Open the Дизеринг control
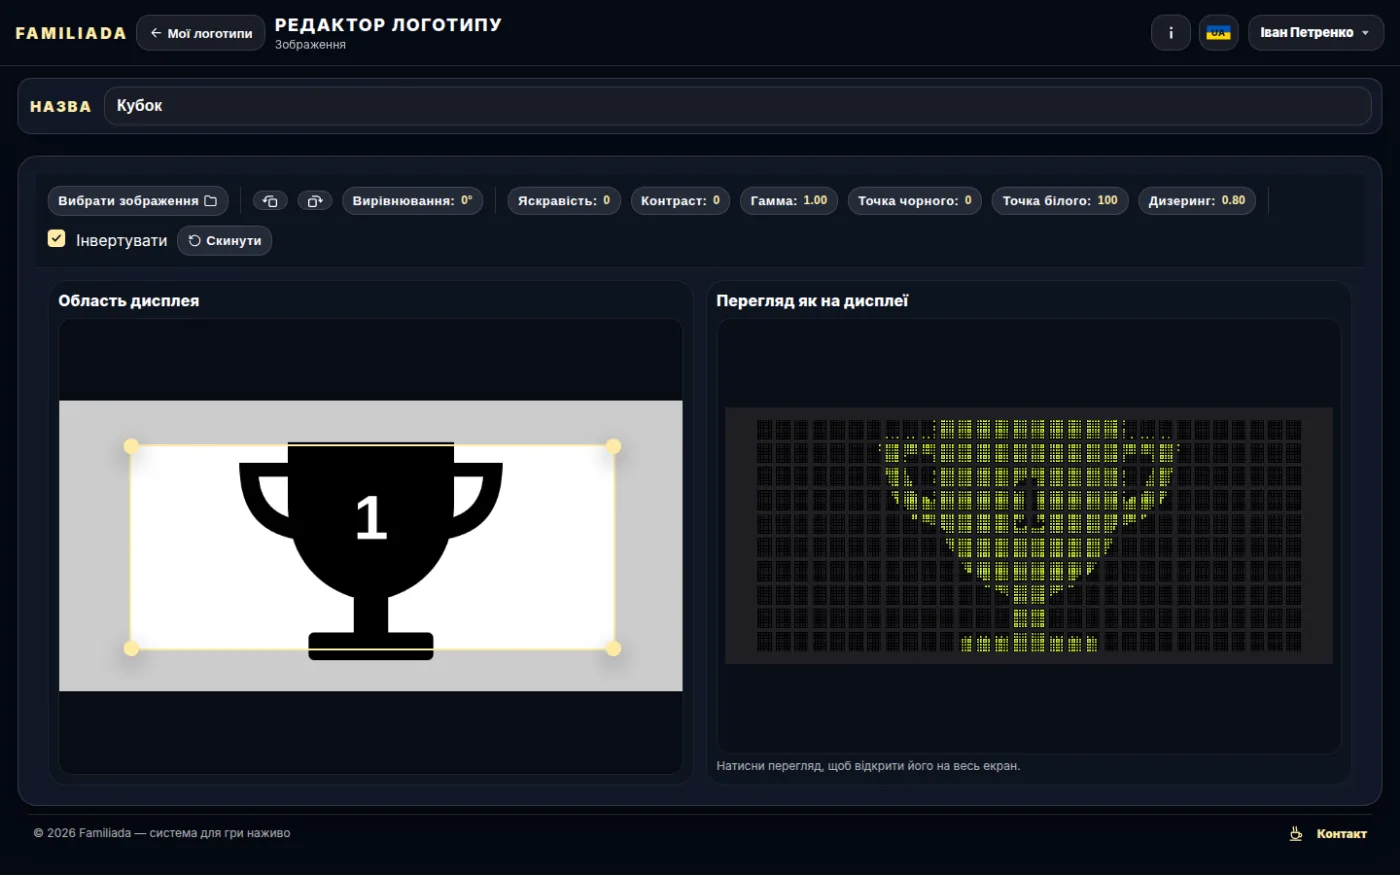Image resolution: width=1400 pixels, height=875 pixels. click(x=1197, y=201)
